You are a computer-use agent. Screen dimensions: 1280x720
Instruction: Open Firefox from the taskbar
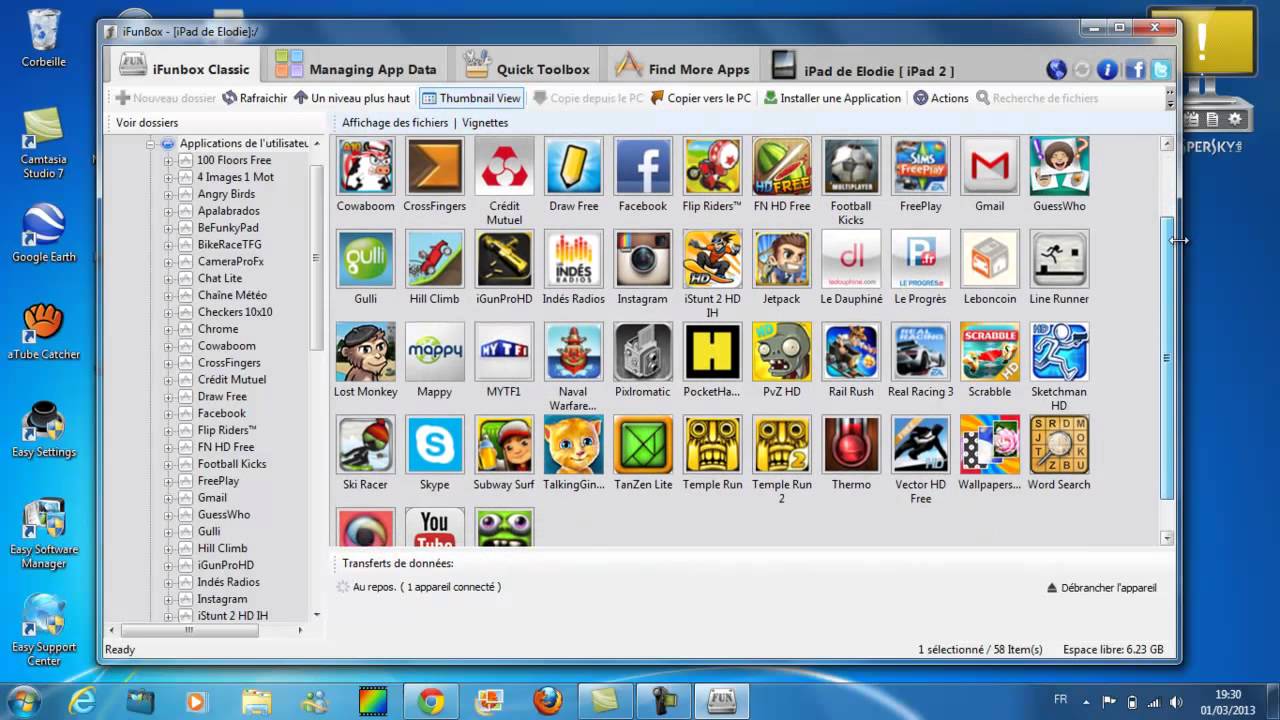click(547, 700)
